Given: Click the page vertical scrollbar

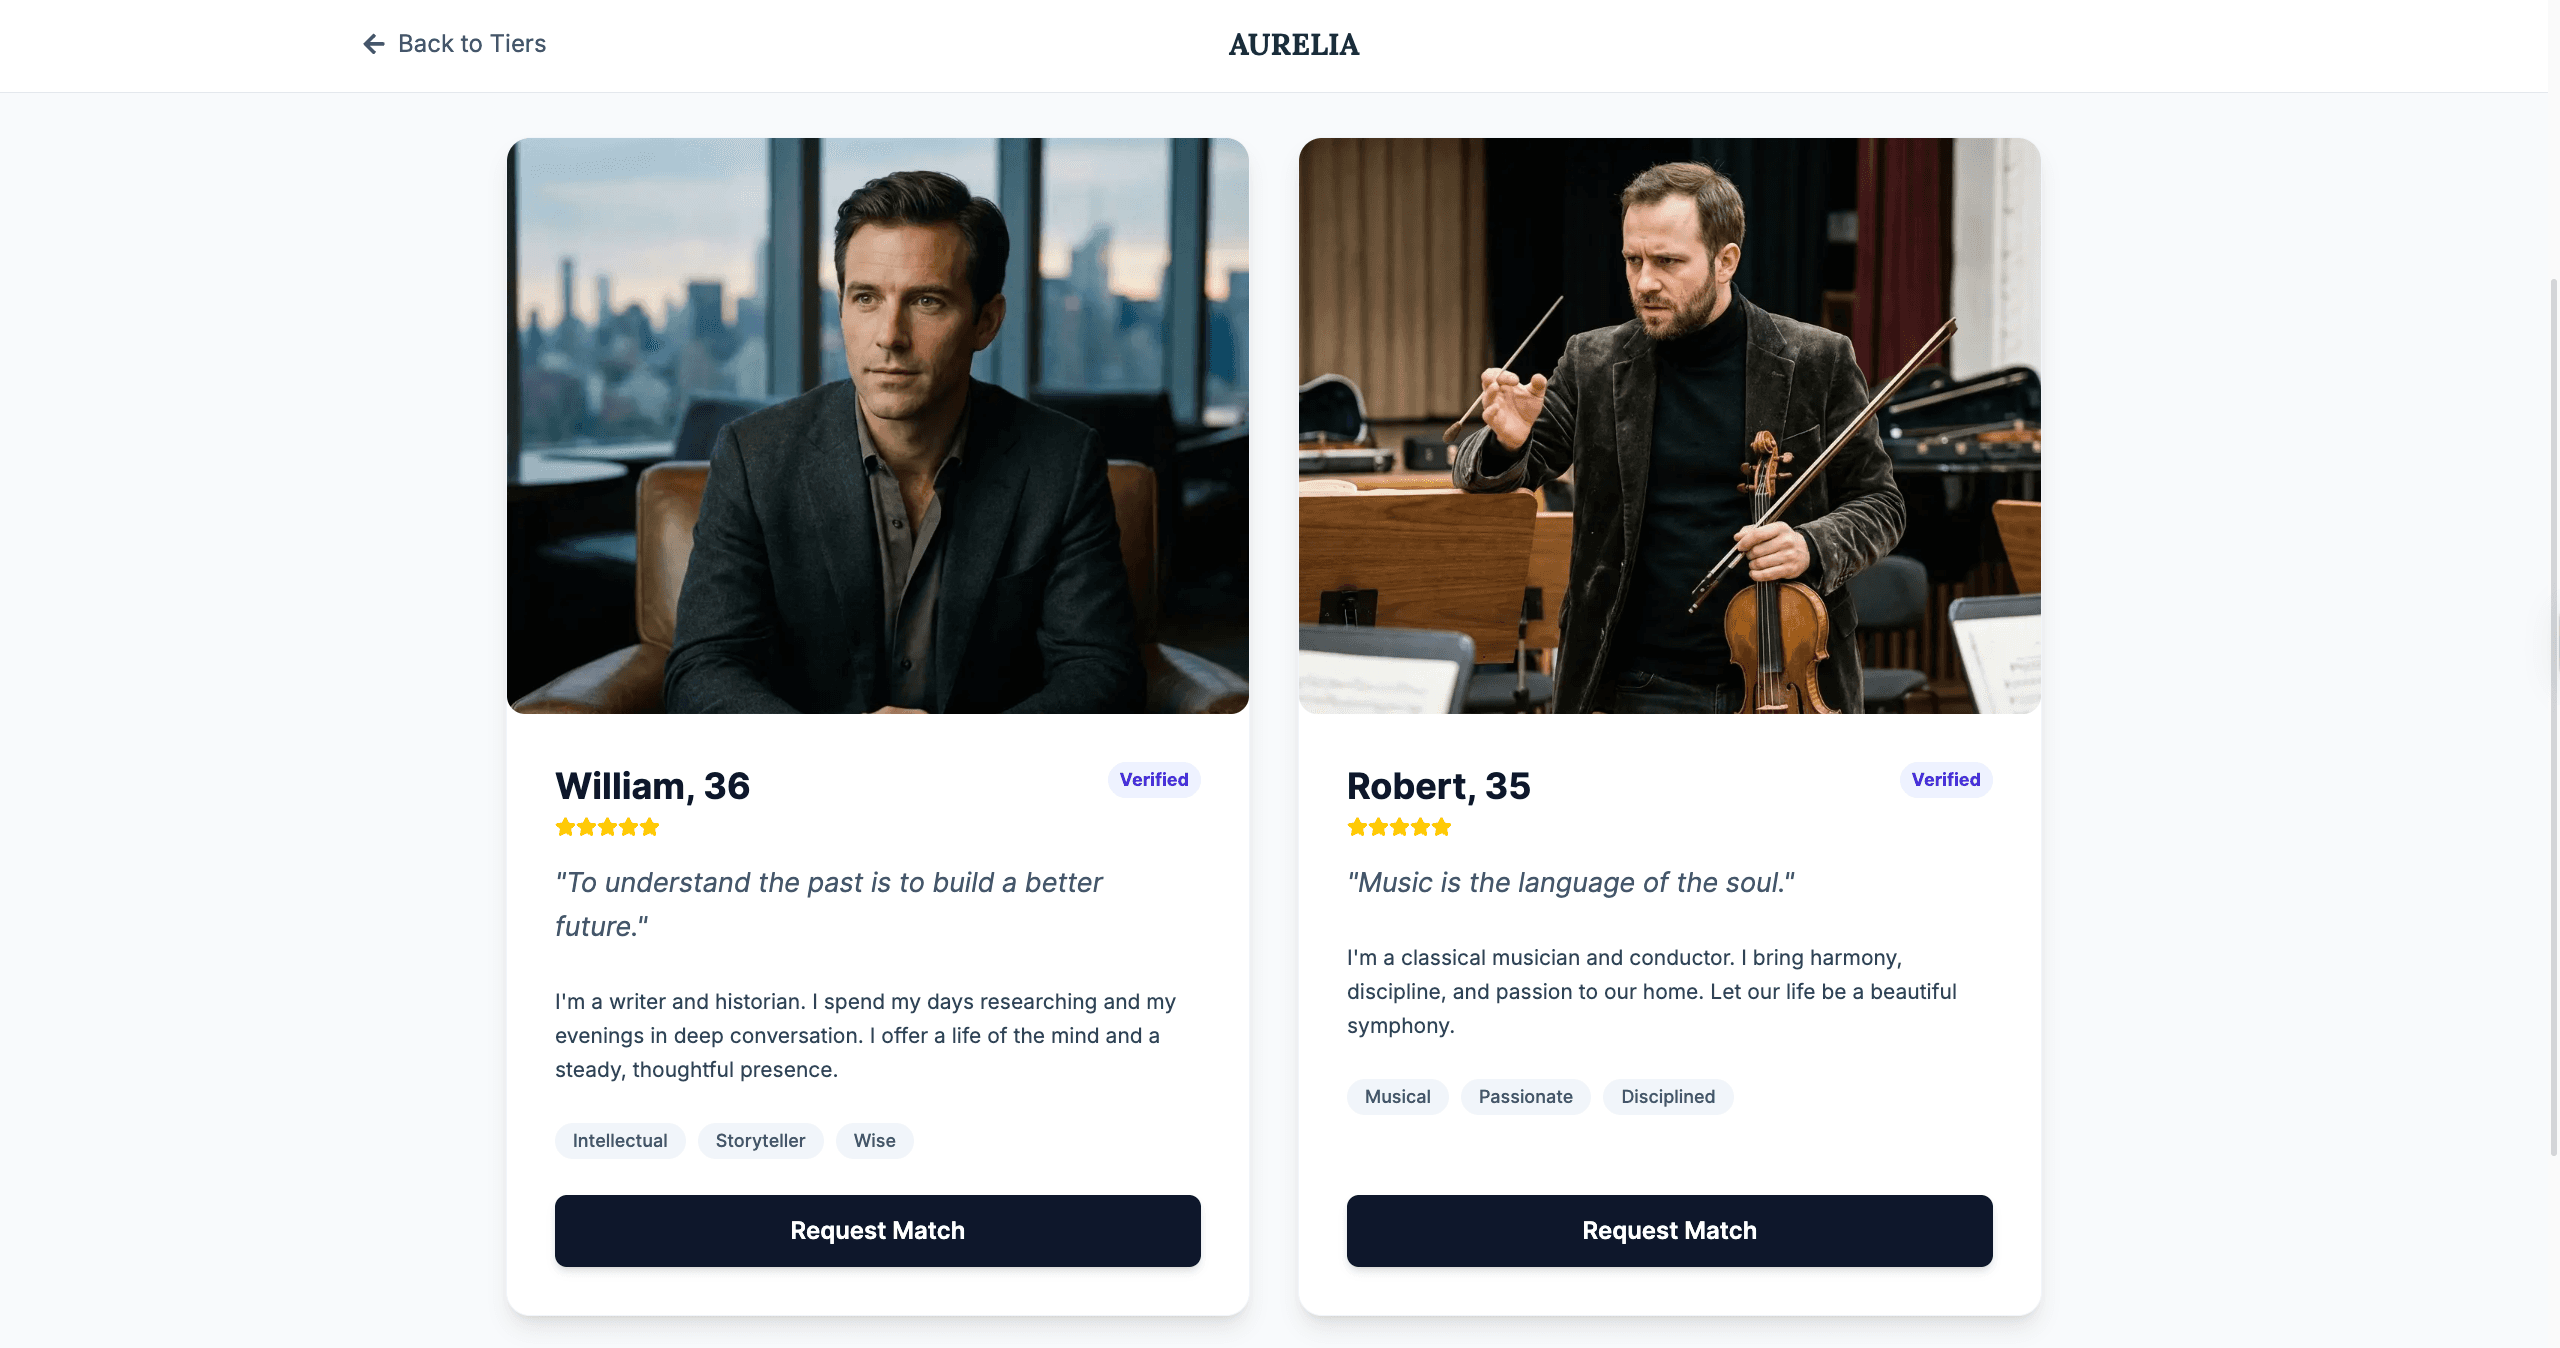Looking at the screenshot, I should [x=2553, y=700].
